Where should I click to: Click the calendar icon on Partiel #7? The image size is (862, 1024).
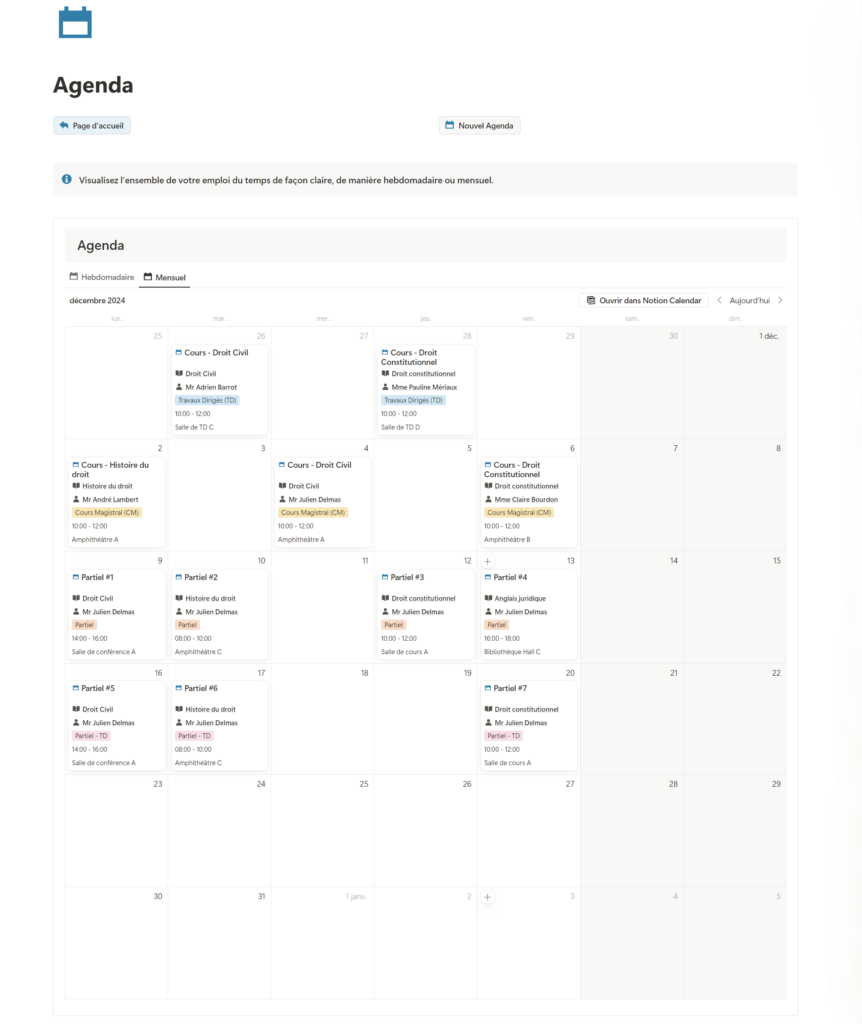pos(488,688)
